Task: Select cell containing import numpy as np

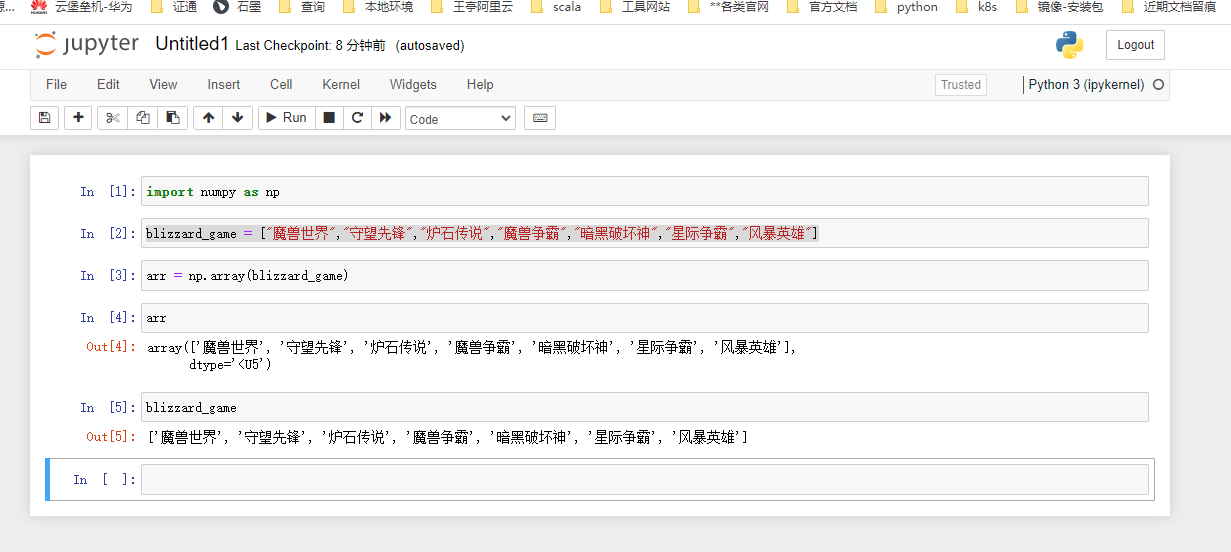Action: click(x=645, y=191)
